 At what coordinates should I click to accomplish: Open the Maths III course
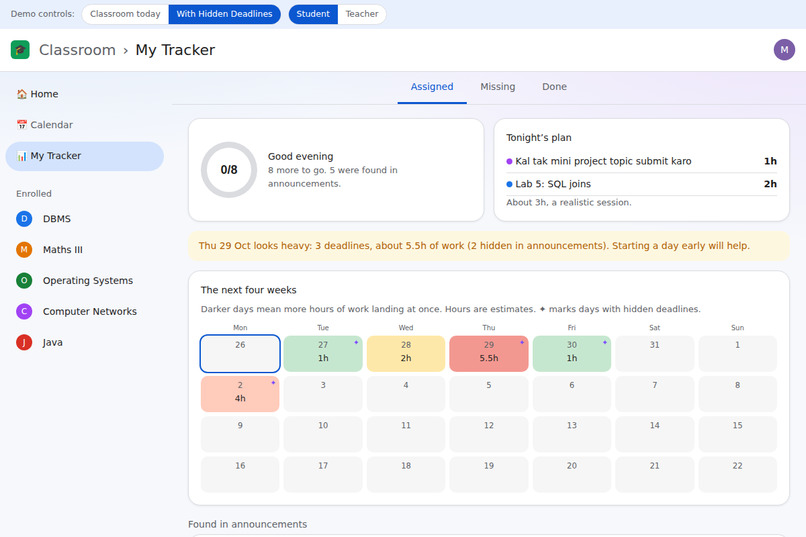click(x=85, y=250)
